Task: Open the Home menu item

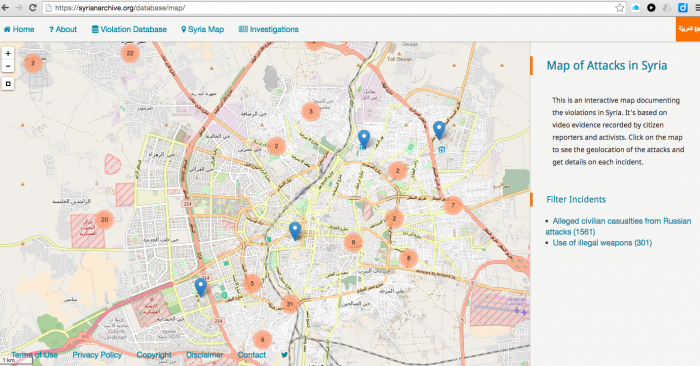Action: coord(19,29)
